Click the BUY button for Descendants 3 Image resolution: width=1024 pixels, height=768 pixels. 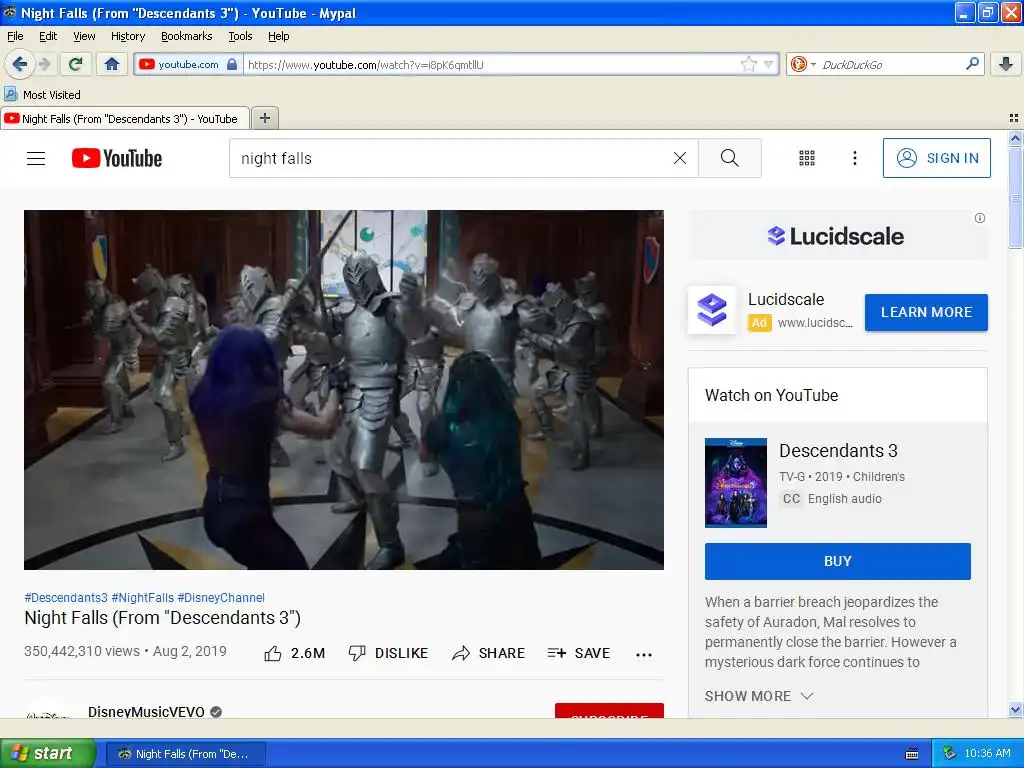click(x=838, y=561)
